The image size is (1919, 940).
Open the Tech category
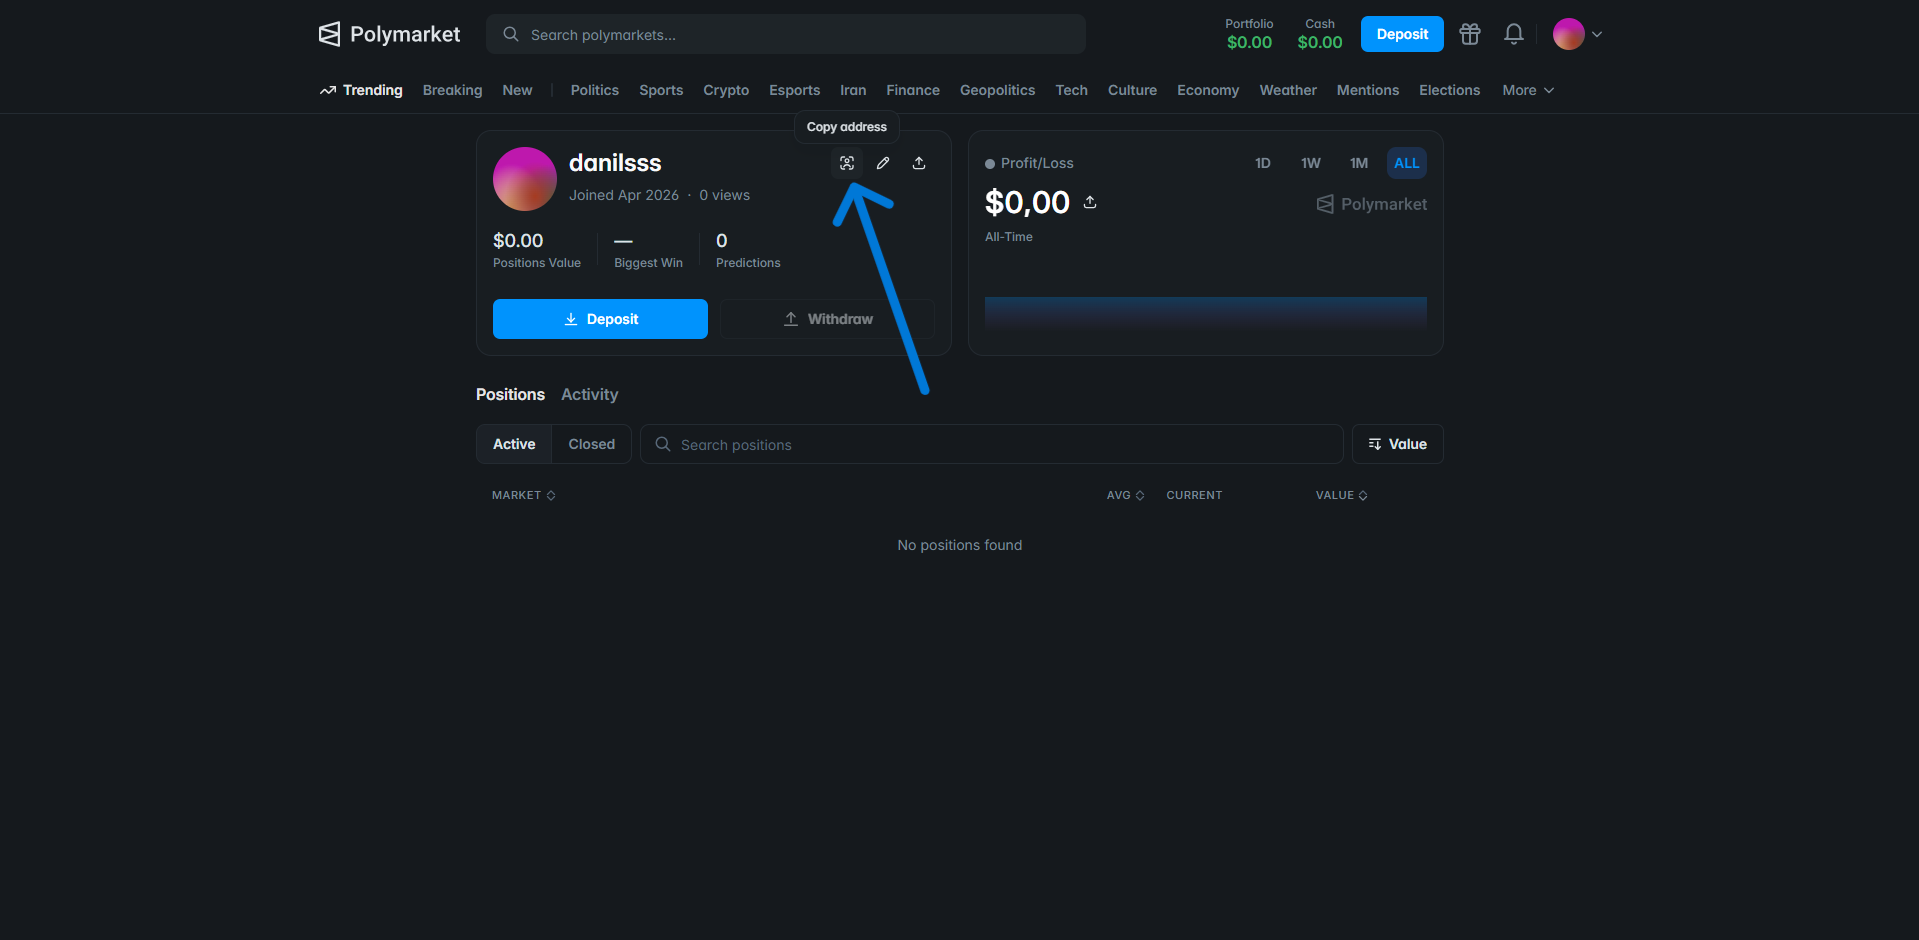point(1072,90)
